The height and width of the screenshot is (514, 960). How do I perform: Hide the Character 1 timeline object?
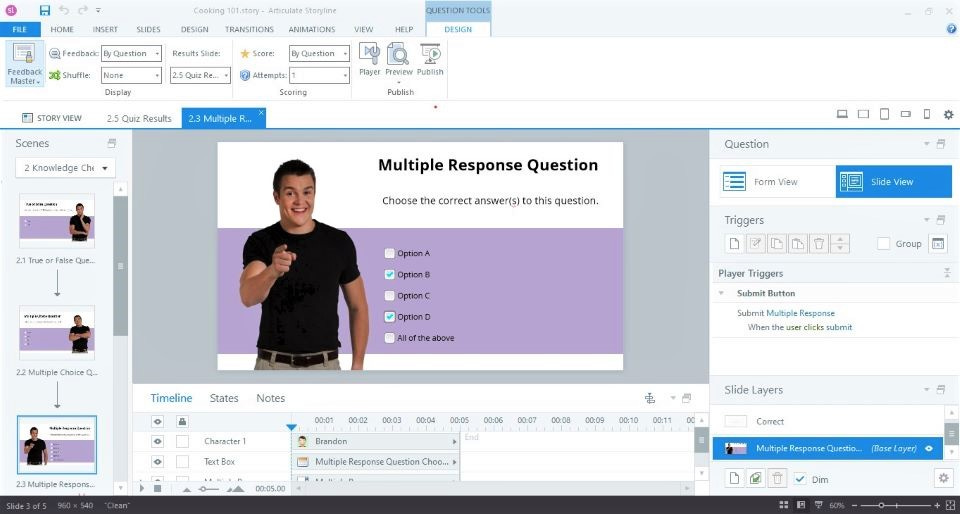coord(157,441)
